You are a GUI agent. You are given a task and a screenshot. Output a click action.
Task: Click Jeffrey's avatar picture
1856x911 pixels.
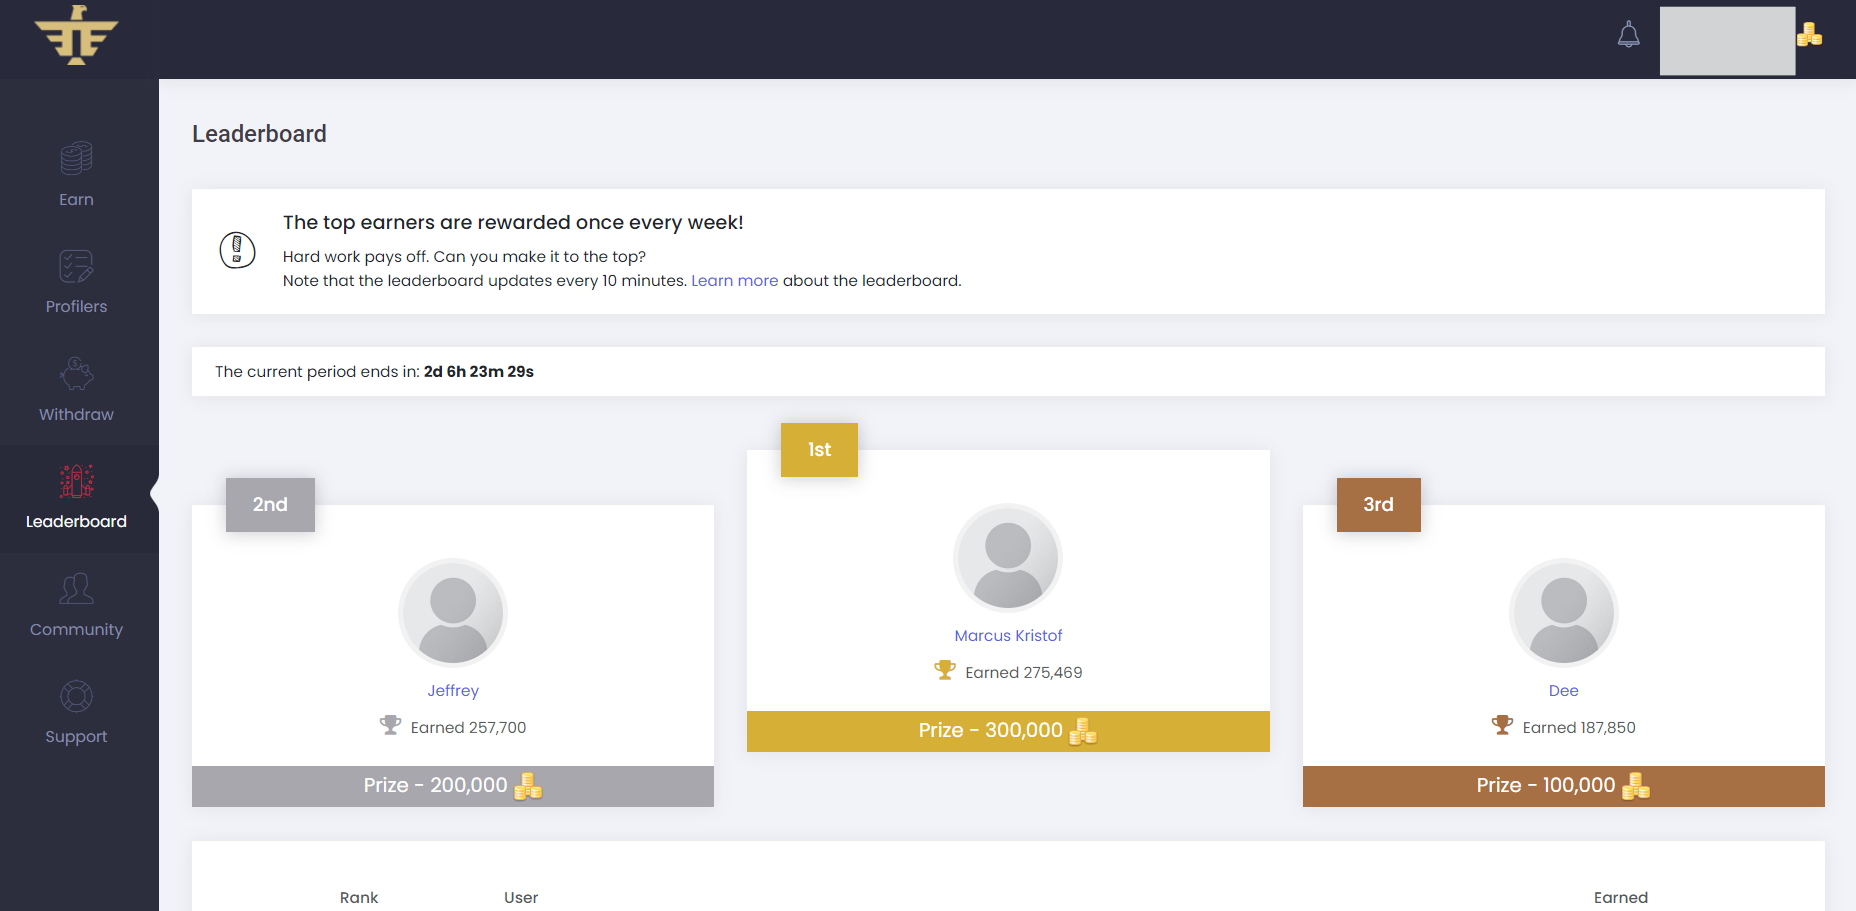click(453, 613)
